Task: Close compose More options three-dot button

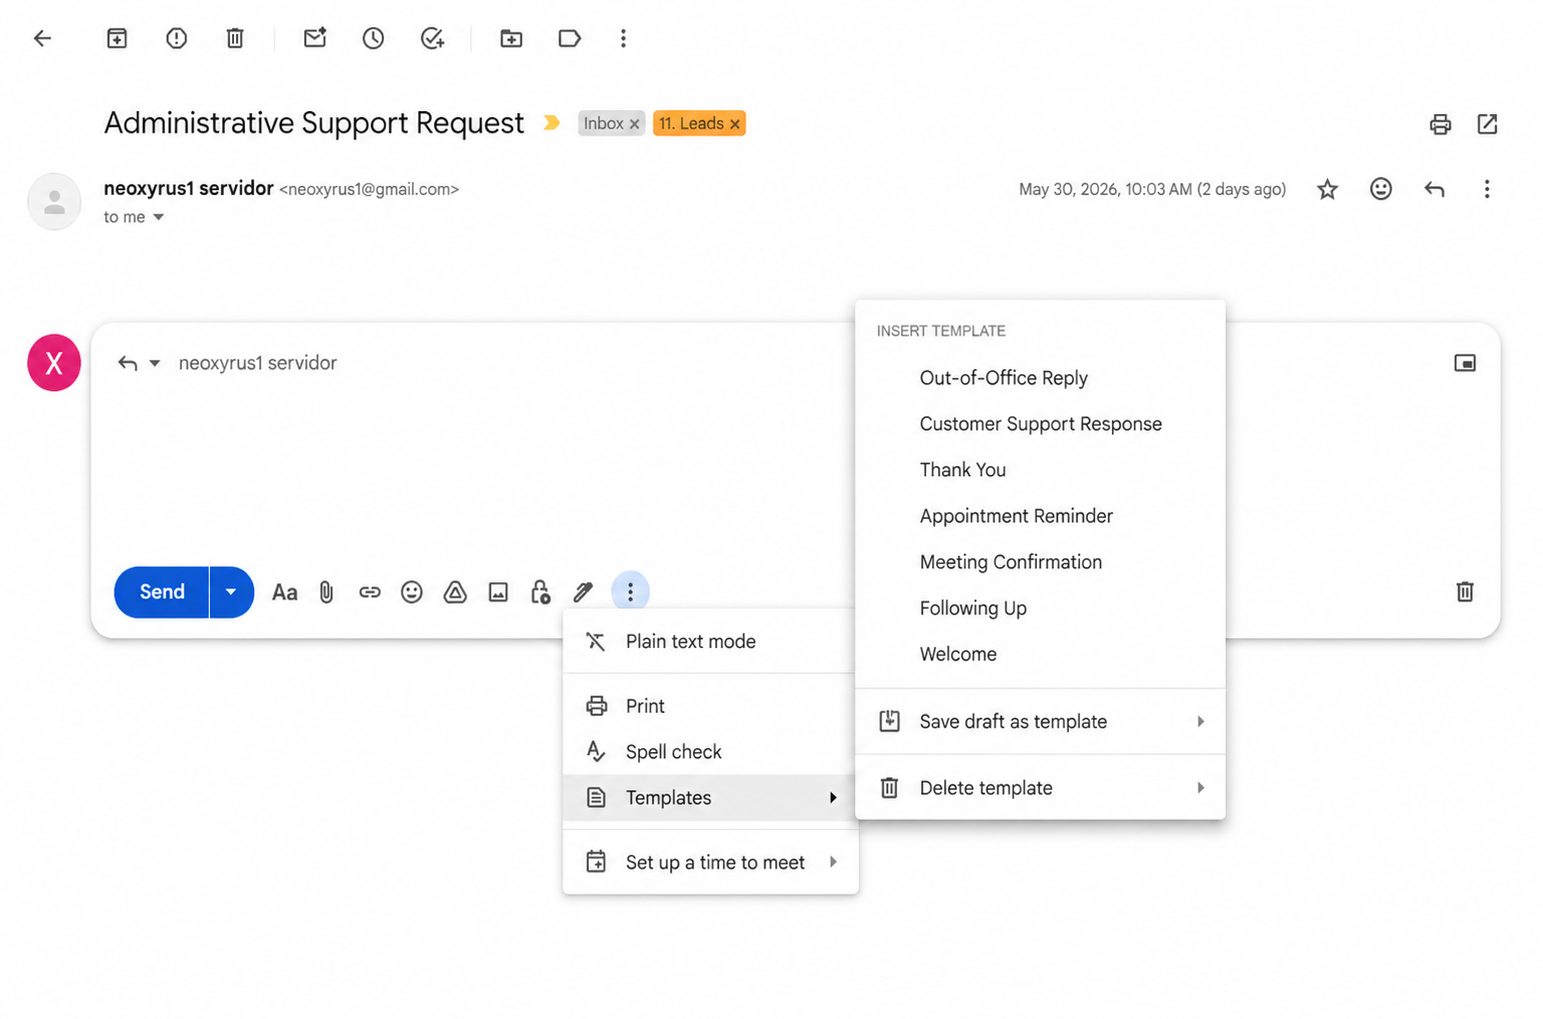Action: coord(630,592)
